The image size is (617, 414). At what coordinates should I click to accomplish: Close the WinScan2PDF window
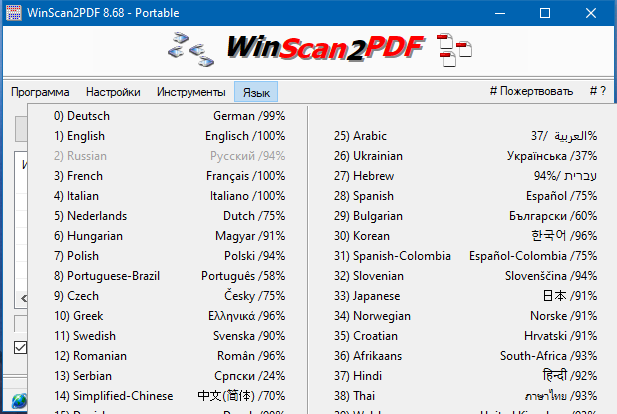pyautogui.click(x=591, y=13)
